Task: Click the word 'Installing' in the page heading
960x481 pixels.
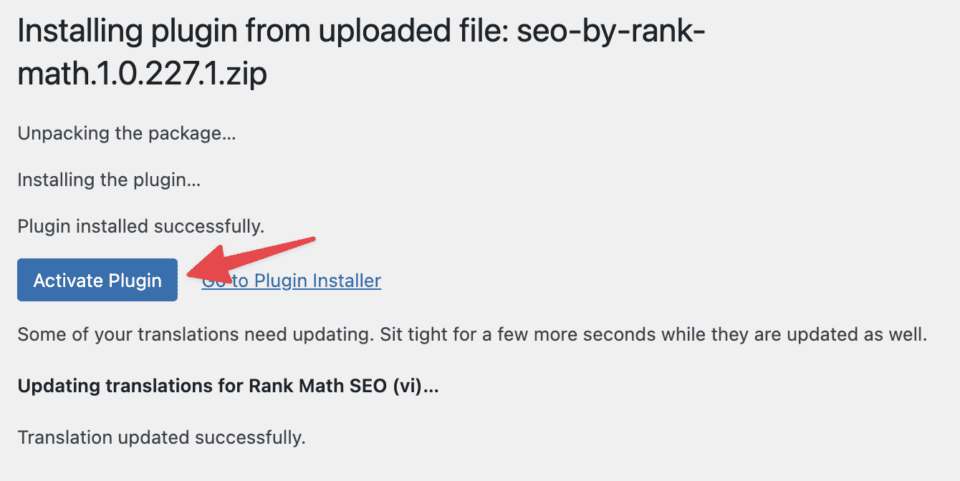Action: (x=80, y=32)
